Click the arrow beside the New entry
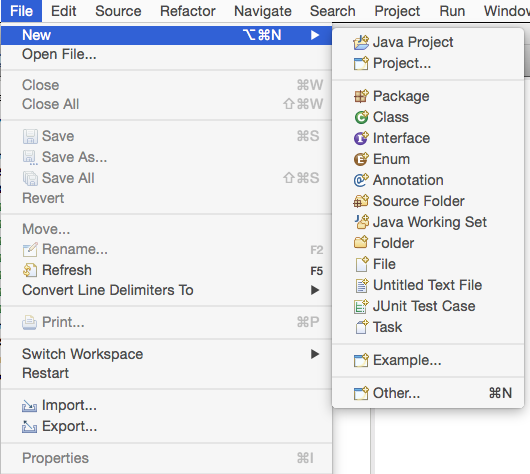 (315, 35)
